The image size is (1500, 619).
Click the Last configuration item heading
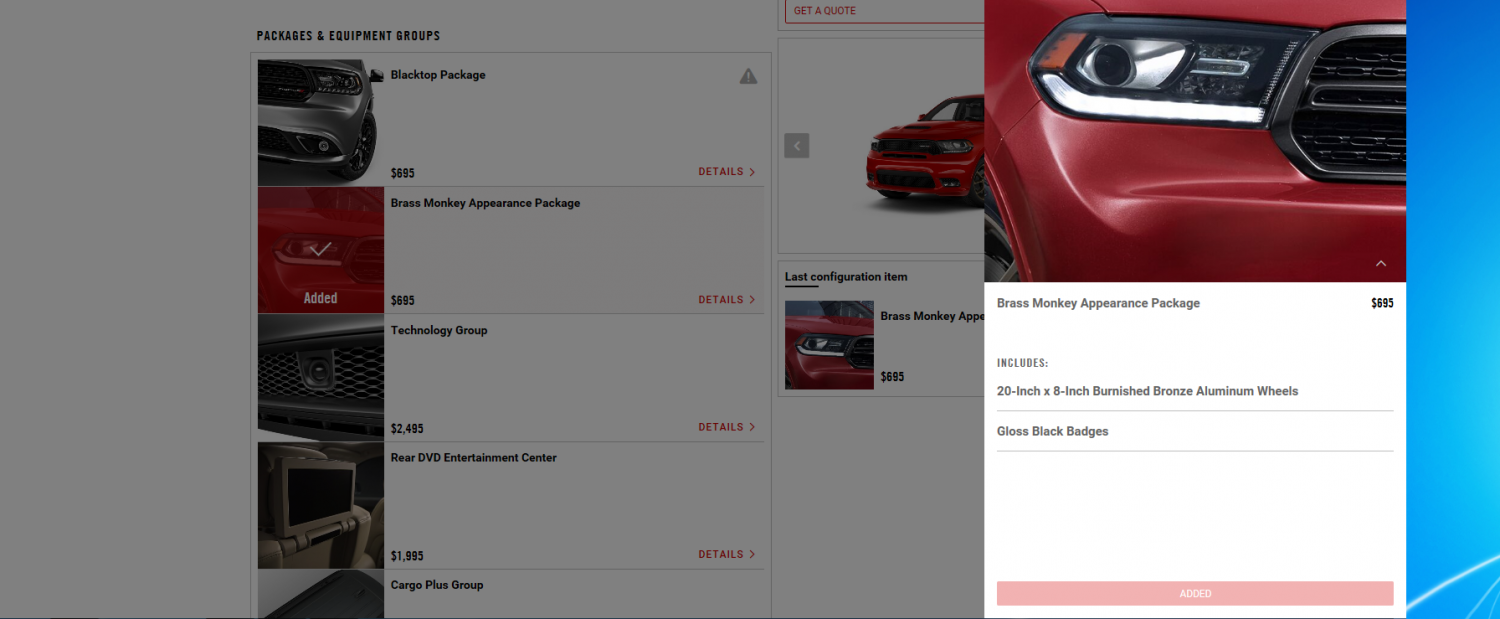click(846, 277)
